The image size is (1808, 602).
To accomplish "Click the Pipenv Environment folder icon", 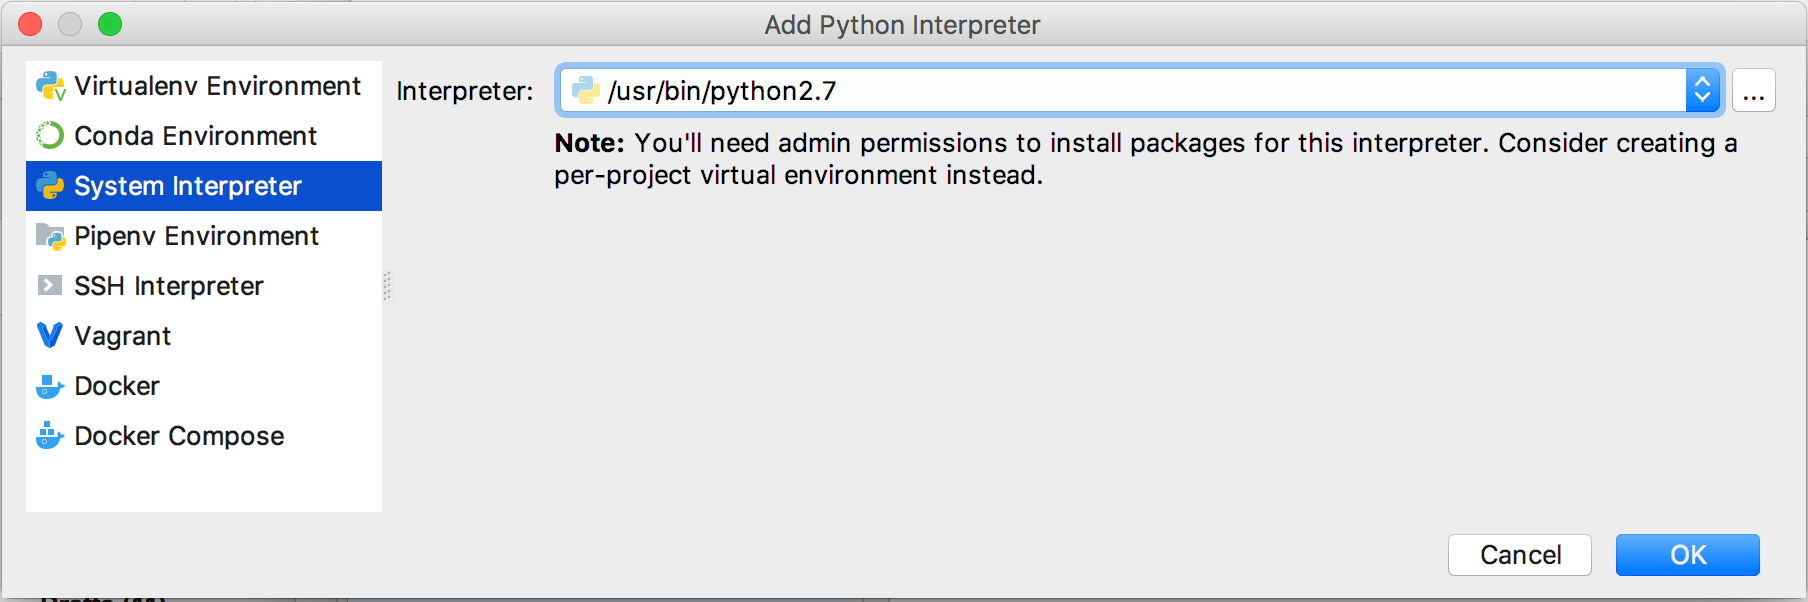I will [50, 236].
